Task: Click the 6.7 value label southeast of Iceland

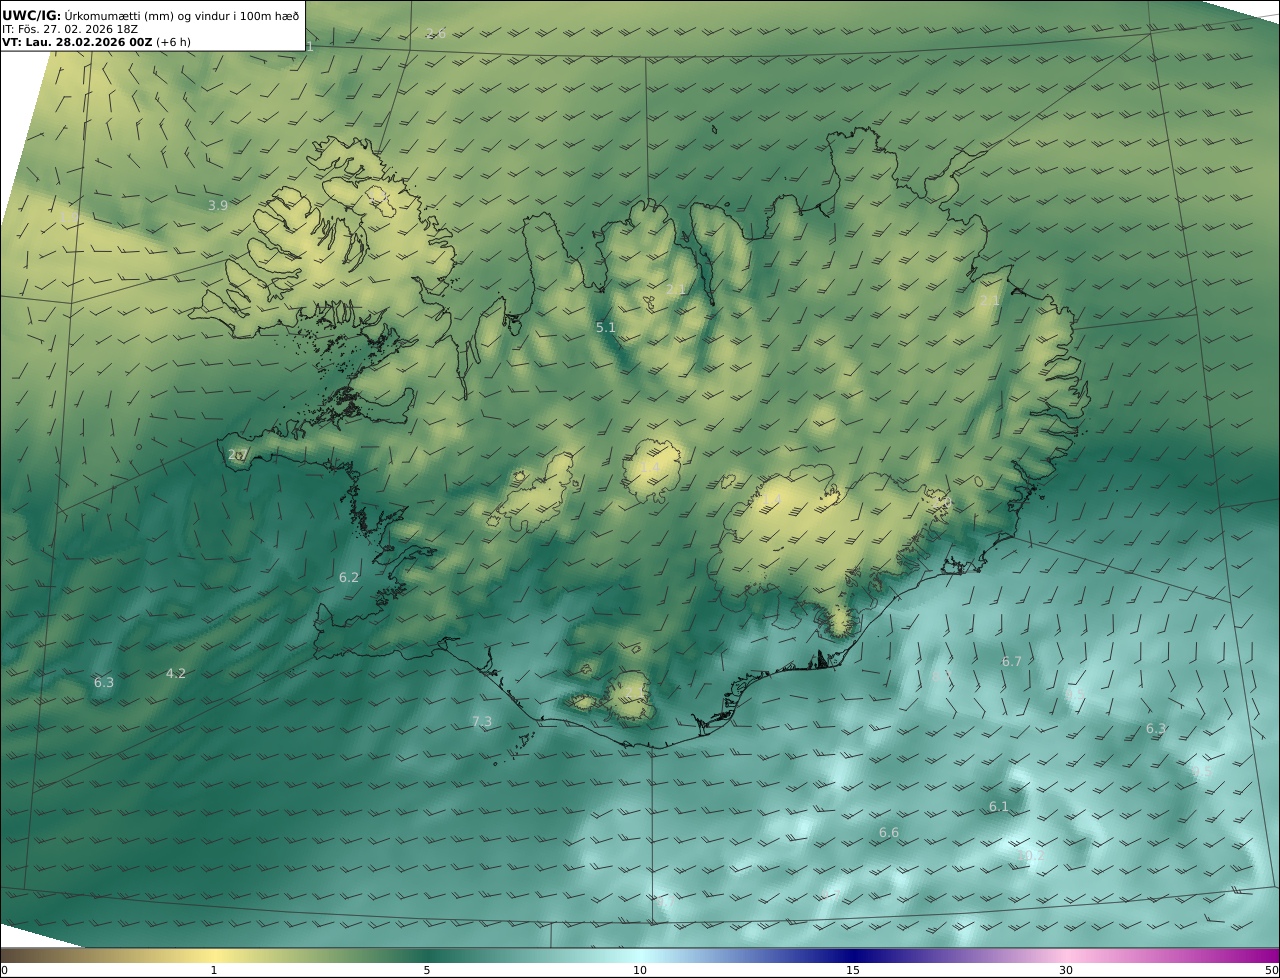Action: click(1012, 661)
